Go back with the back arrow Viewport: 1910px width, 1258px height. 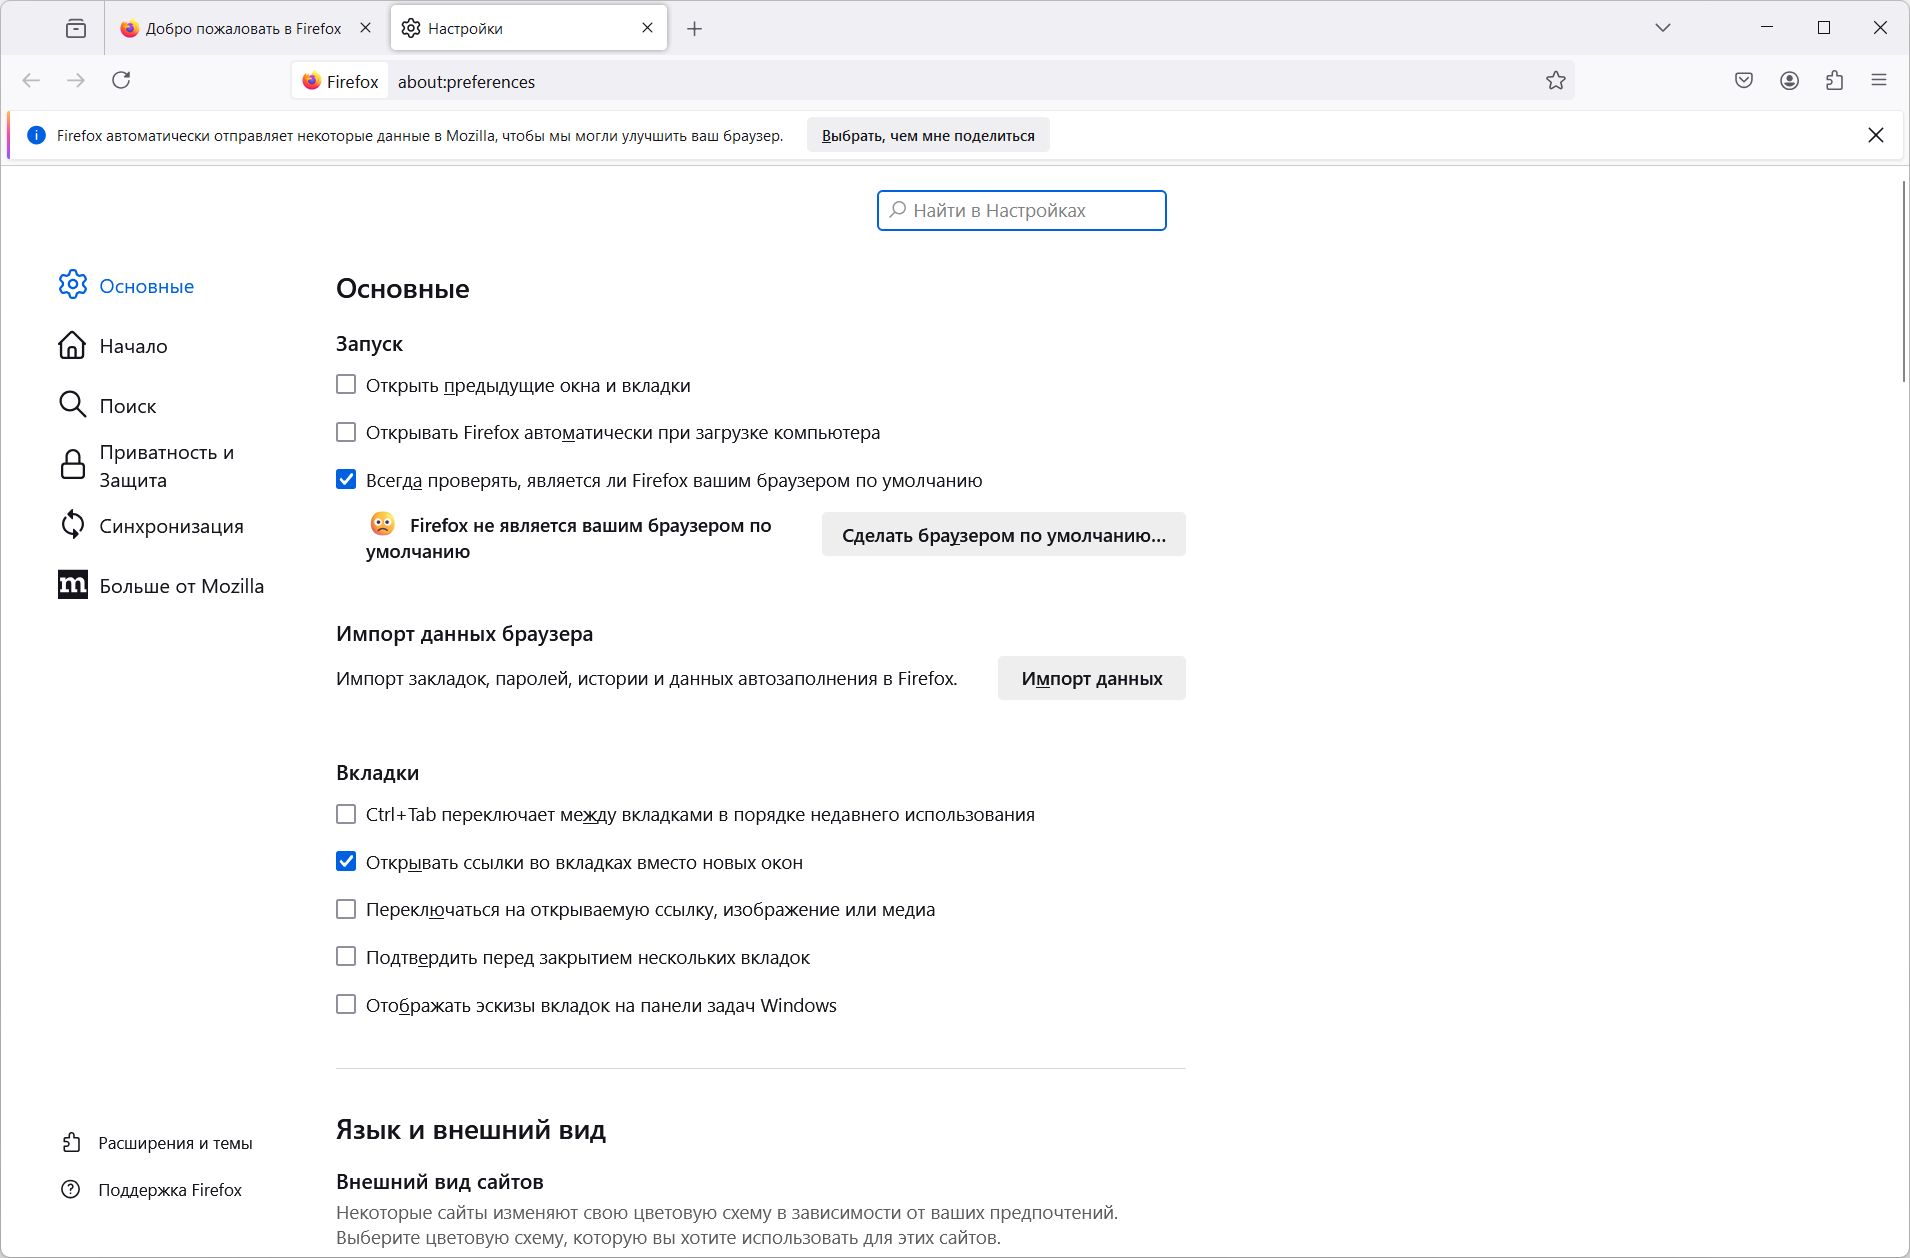coord(31,81)
